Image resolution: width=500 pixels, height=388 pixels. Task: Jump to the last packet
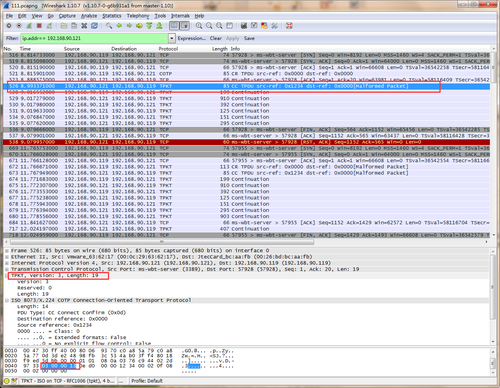coord(159,26)
